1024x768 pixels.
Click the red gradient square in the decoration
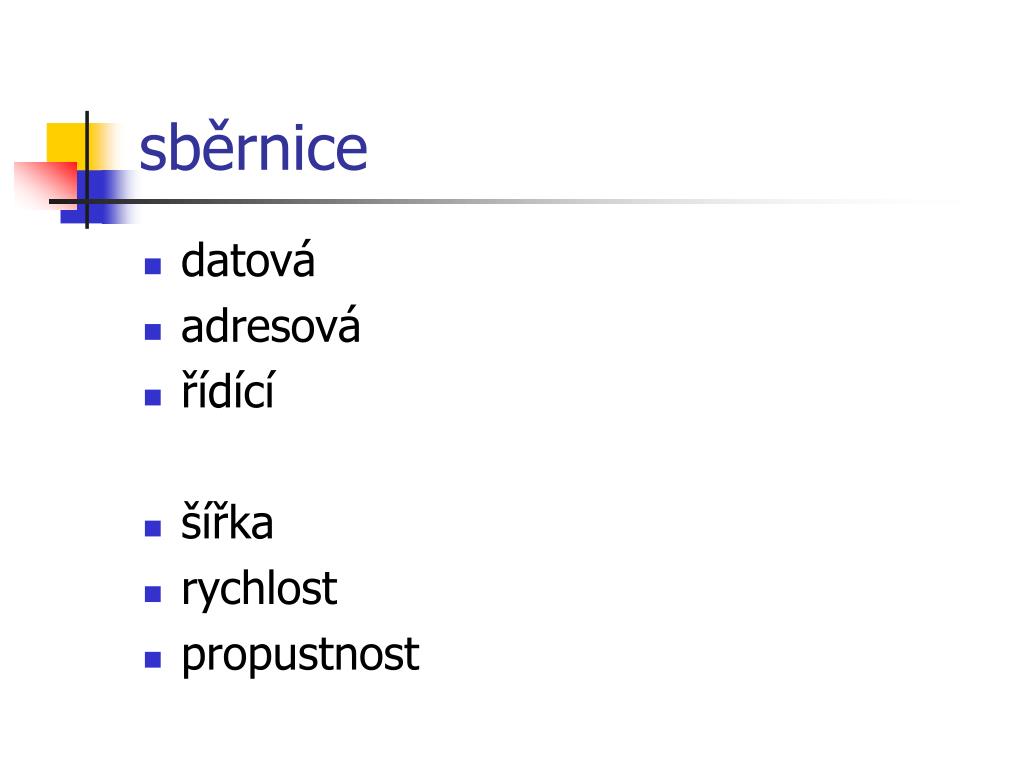click(x=44, y=183)
